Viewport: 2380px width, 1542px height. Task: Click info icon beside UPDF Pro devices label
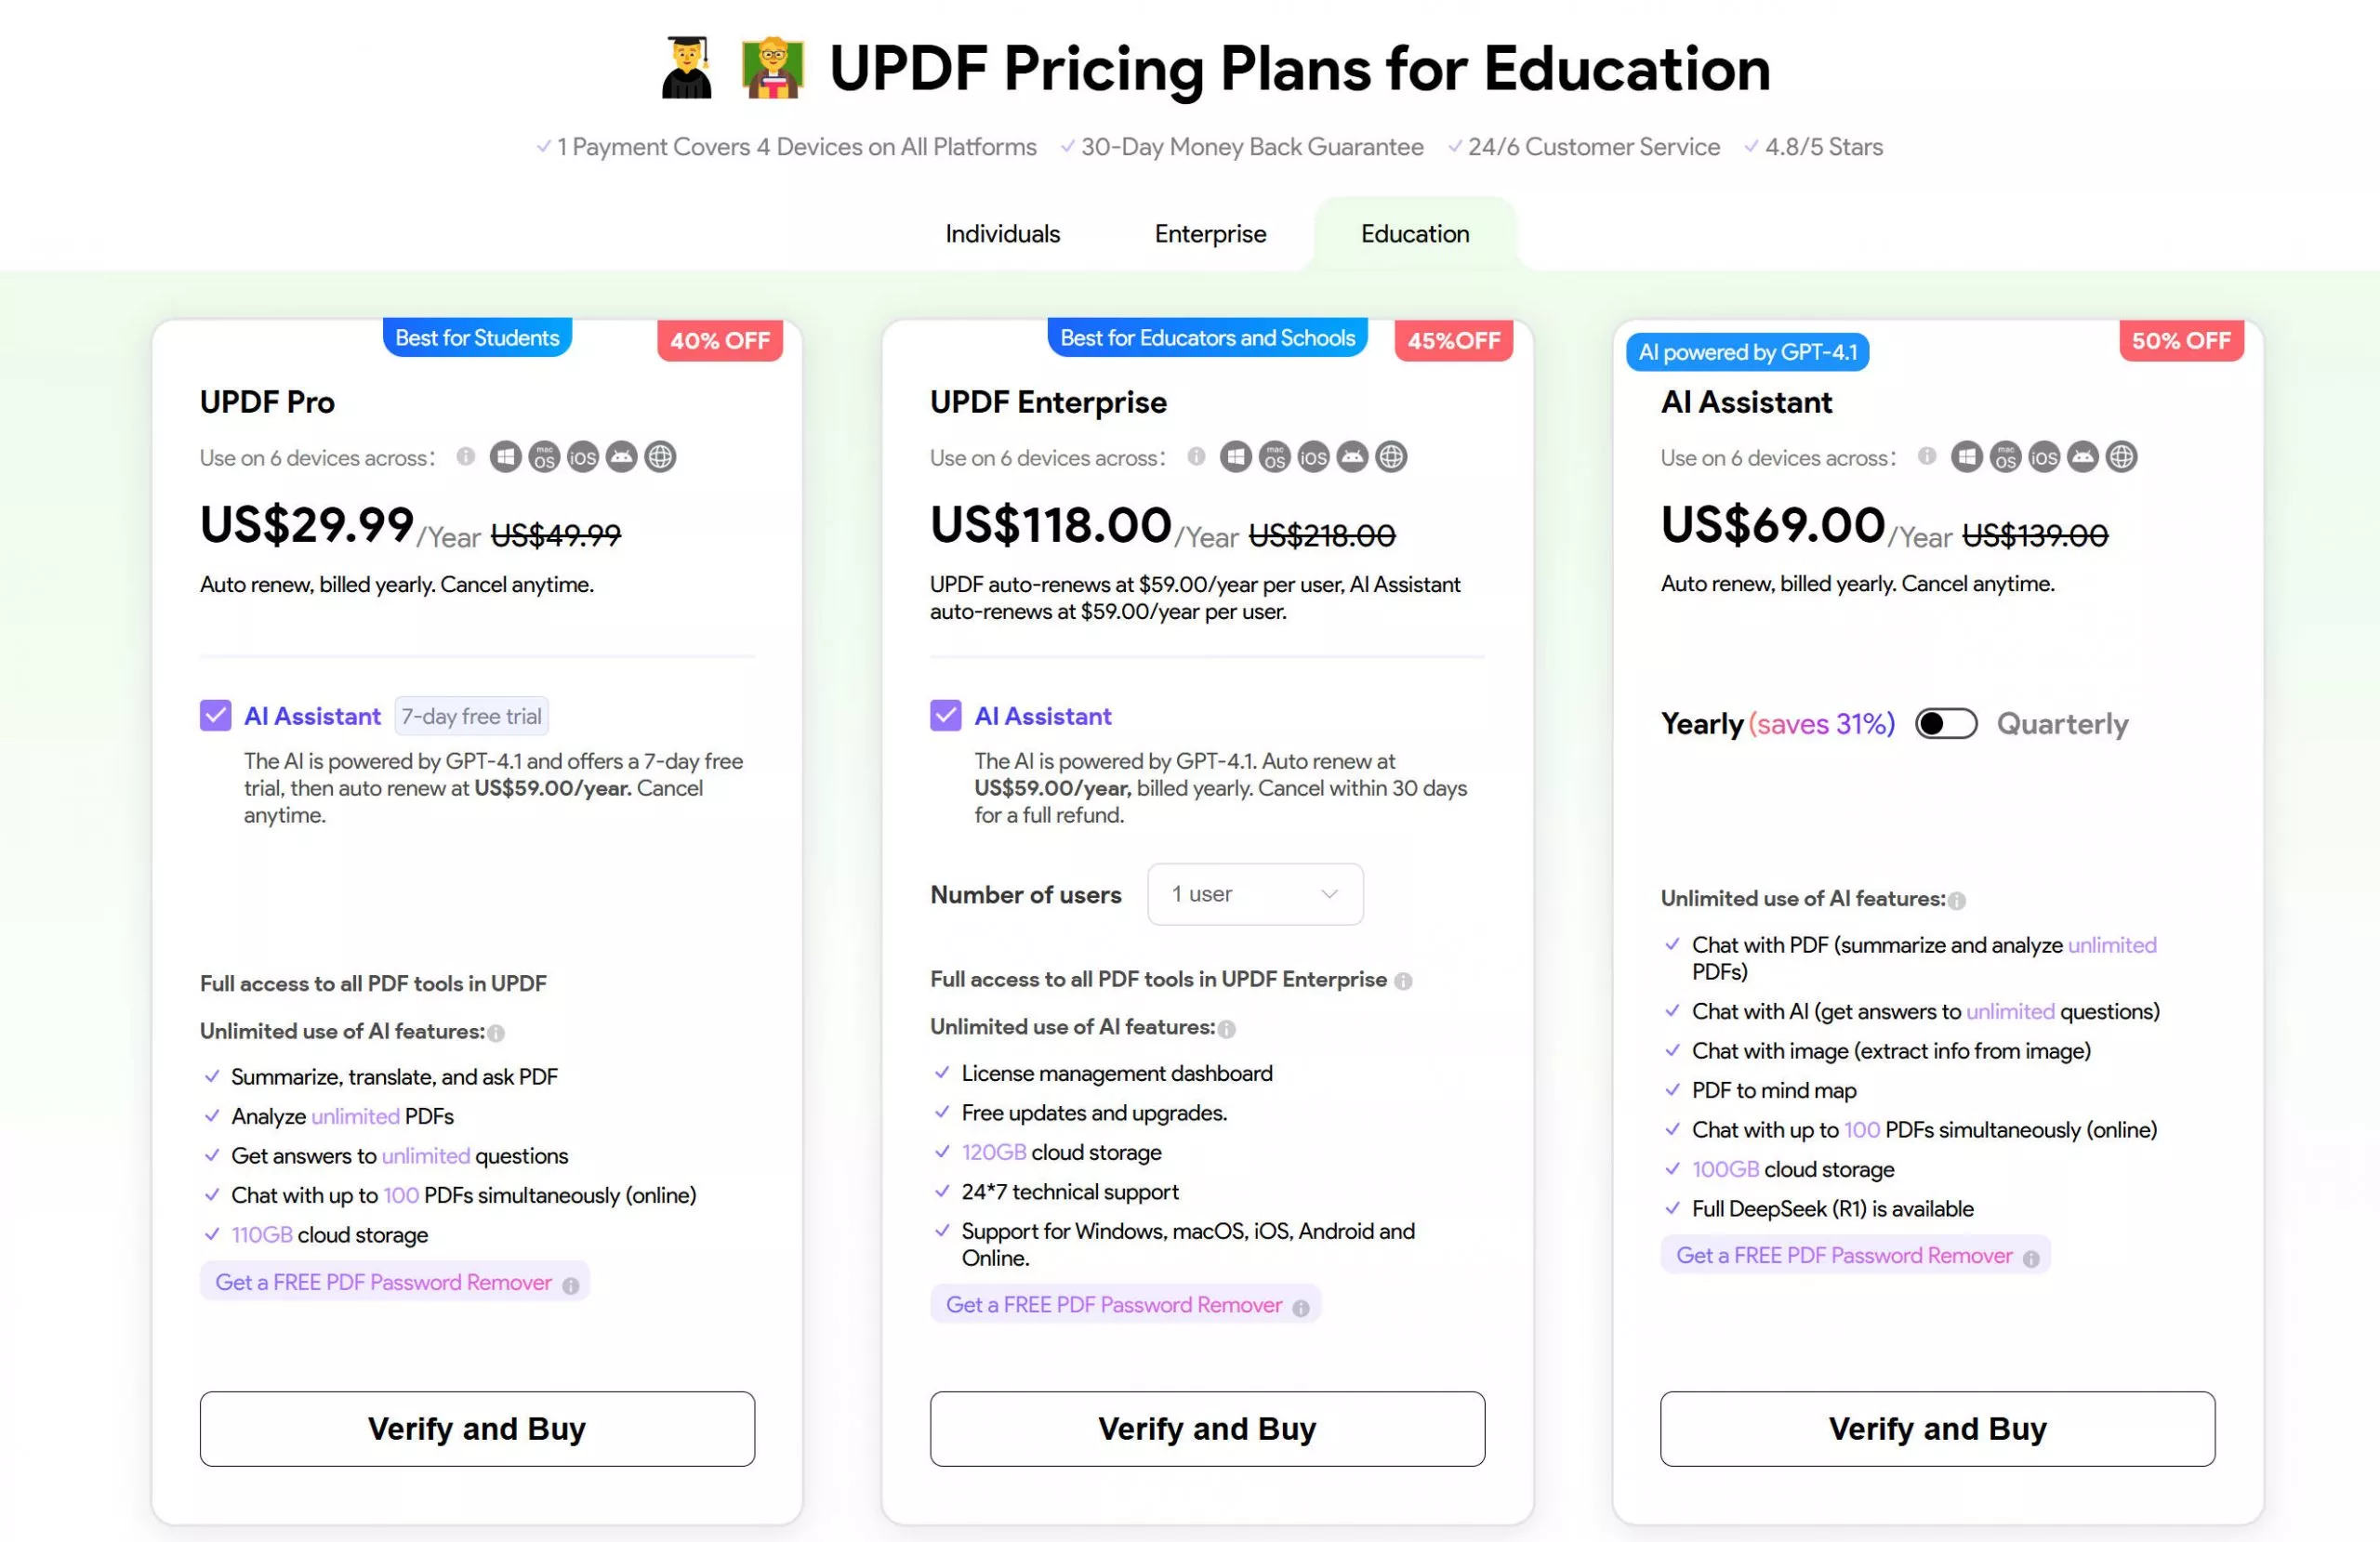pos(466,457)
